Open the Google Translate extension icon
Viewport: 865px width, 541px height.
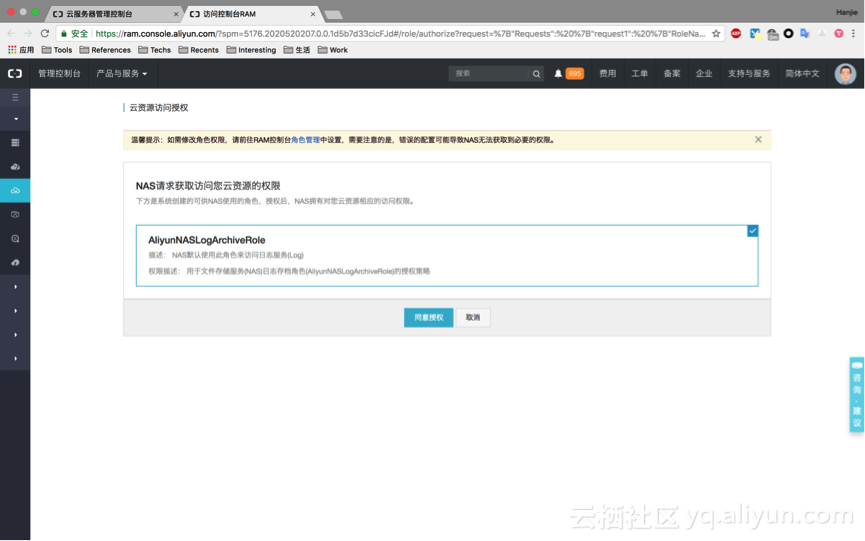(x=805, y=34)
